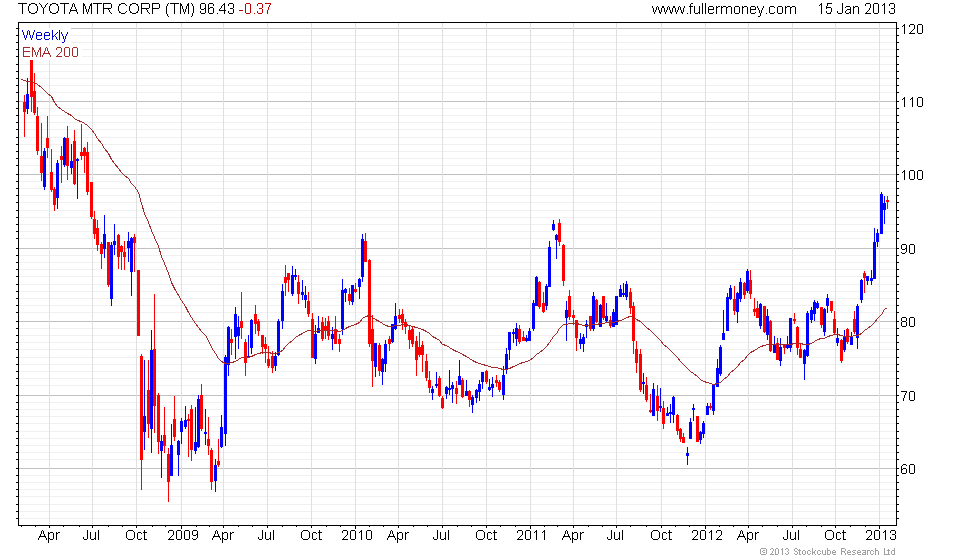Viewport: 980px width, 560px height.
Task: Click the Oct label just before 2011
Action: [x=486, y=536]
